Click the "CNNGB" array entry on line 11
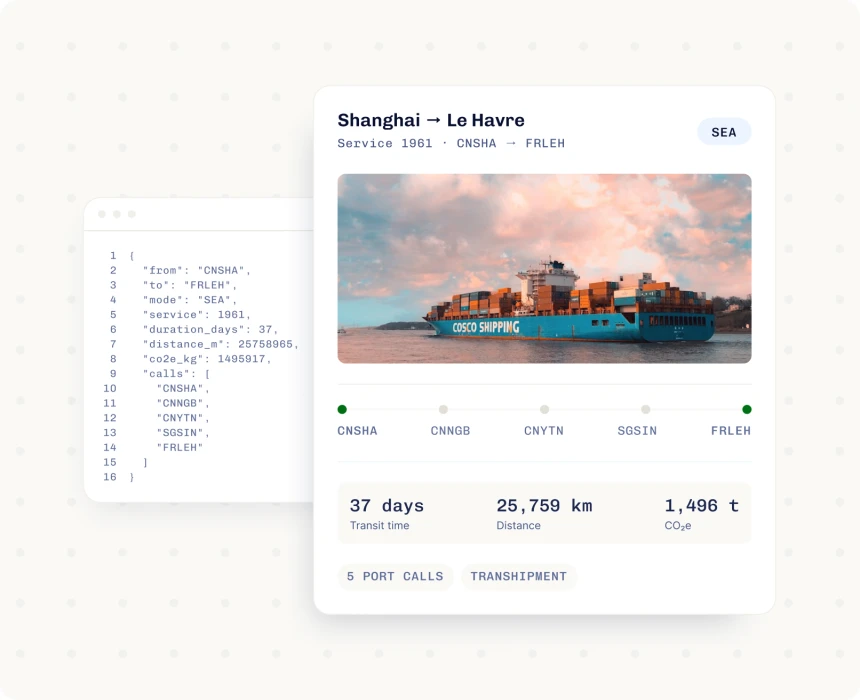Image resolution: width=860 pixels, height=700 pixels. point(183,404)
